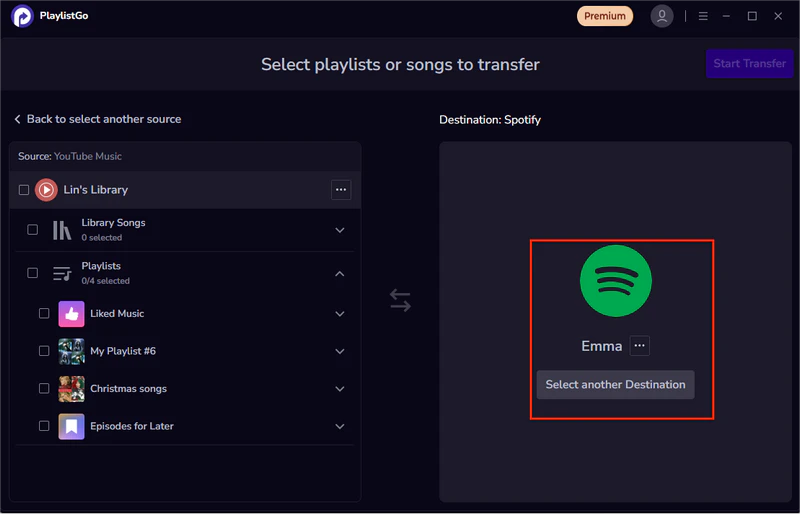Click Select another Destination button
Screen dimensions: 800x514
(x=615, y=384)
